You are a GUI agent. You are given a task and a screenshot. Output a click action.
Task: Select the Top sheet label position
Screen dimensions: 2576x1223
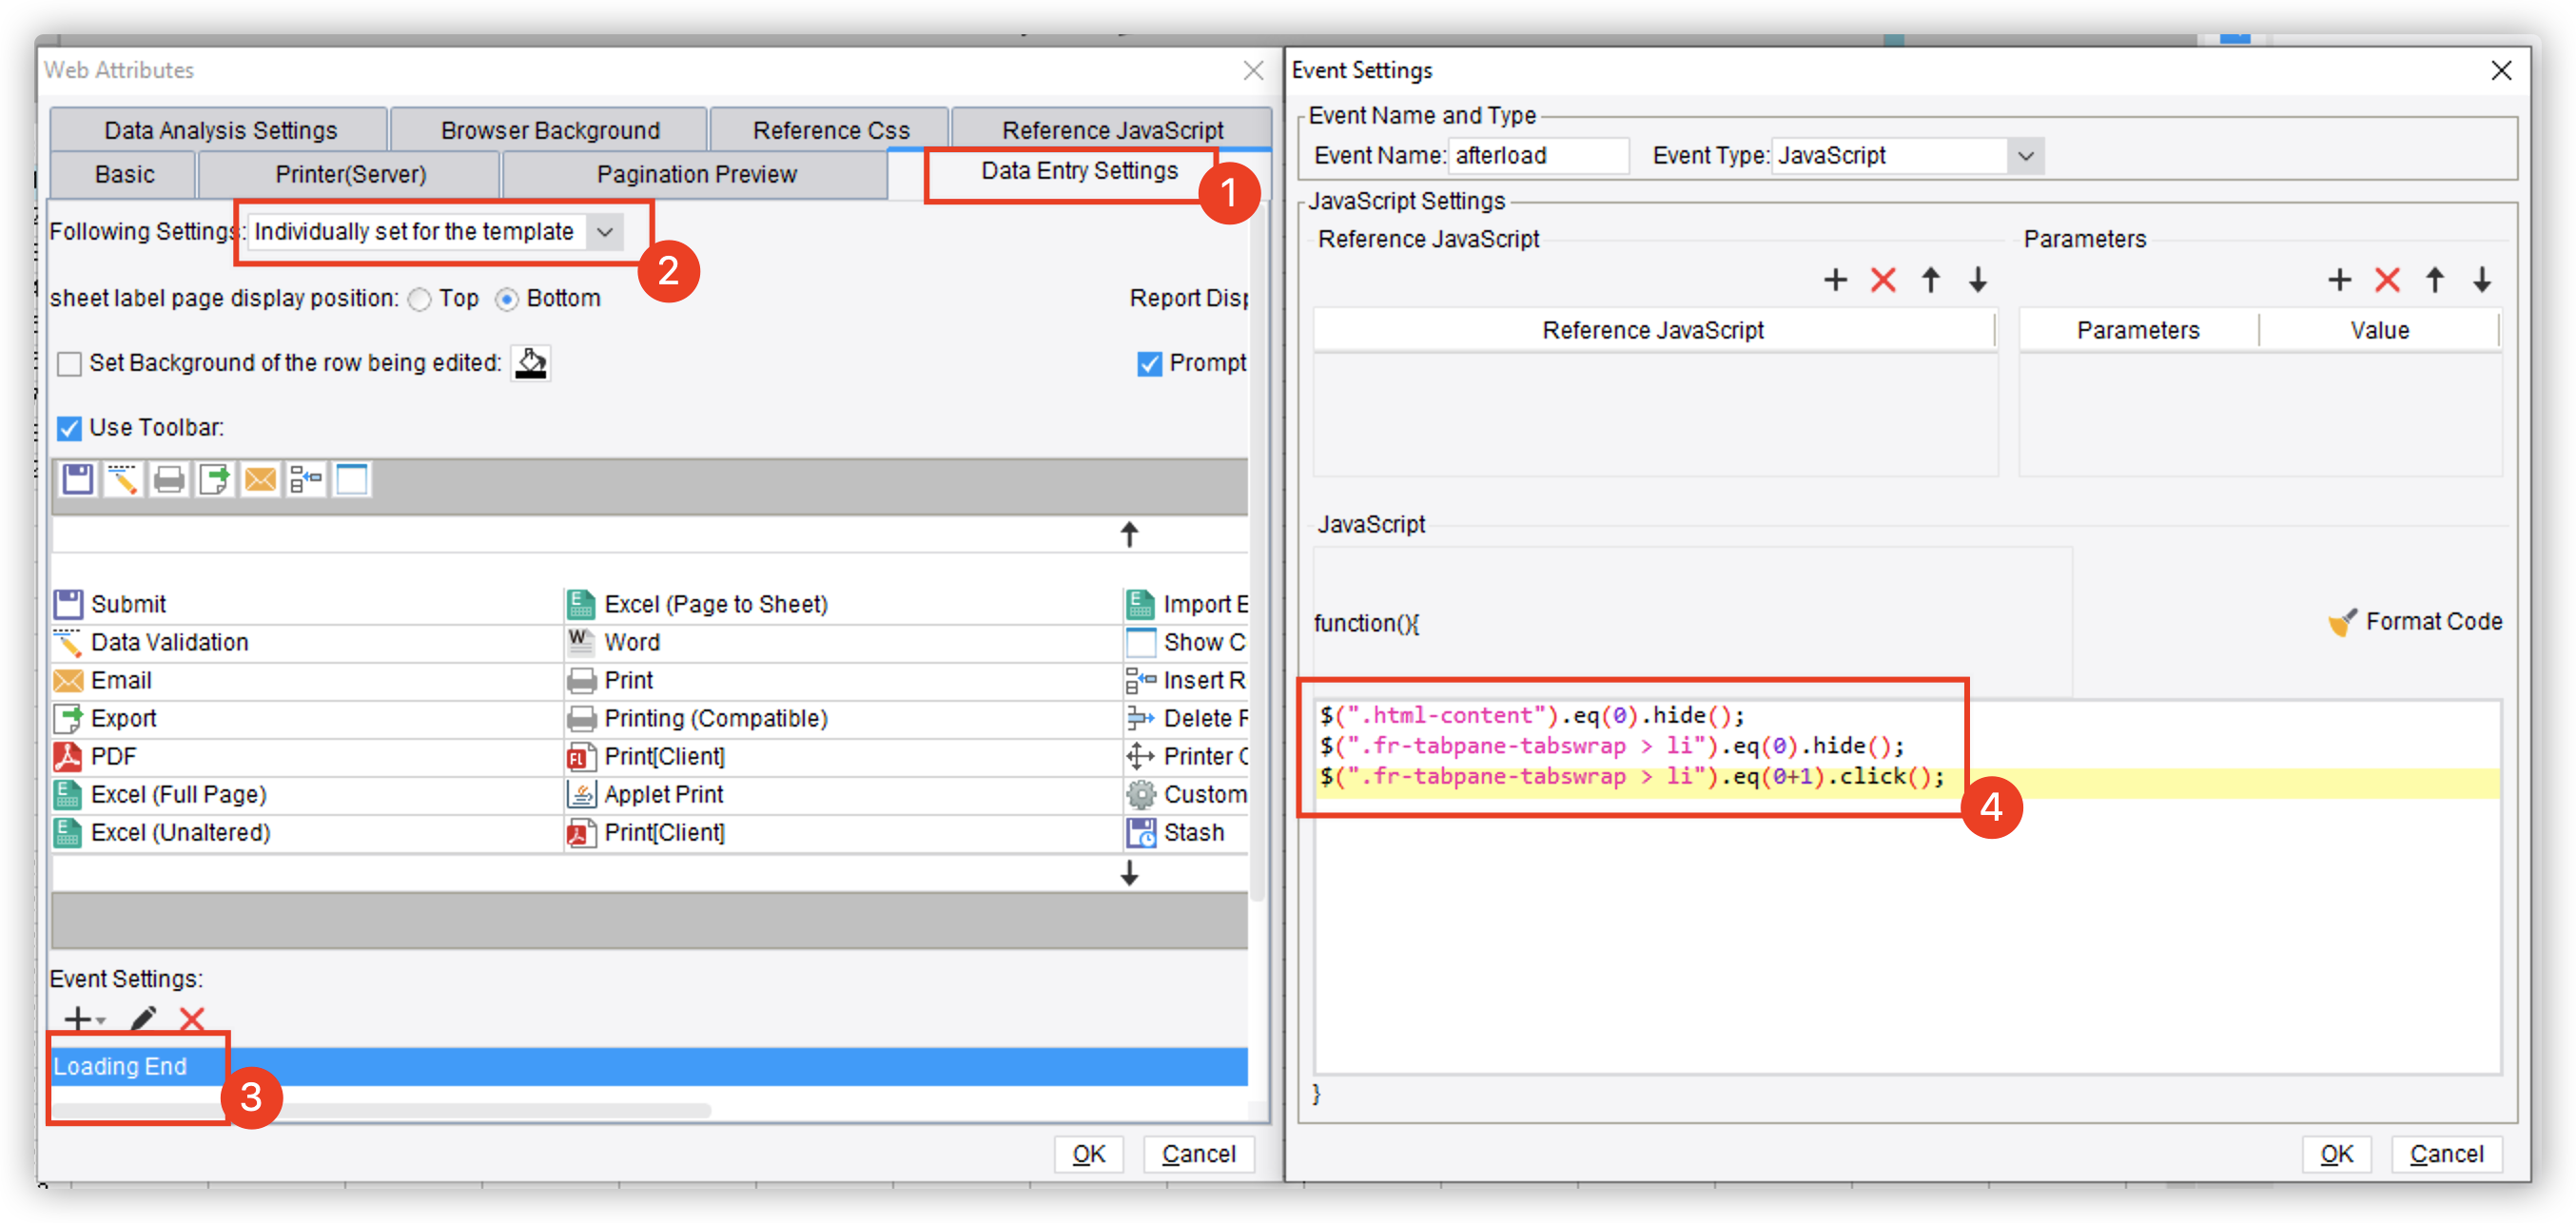click(420, 299)
